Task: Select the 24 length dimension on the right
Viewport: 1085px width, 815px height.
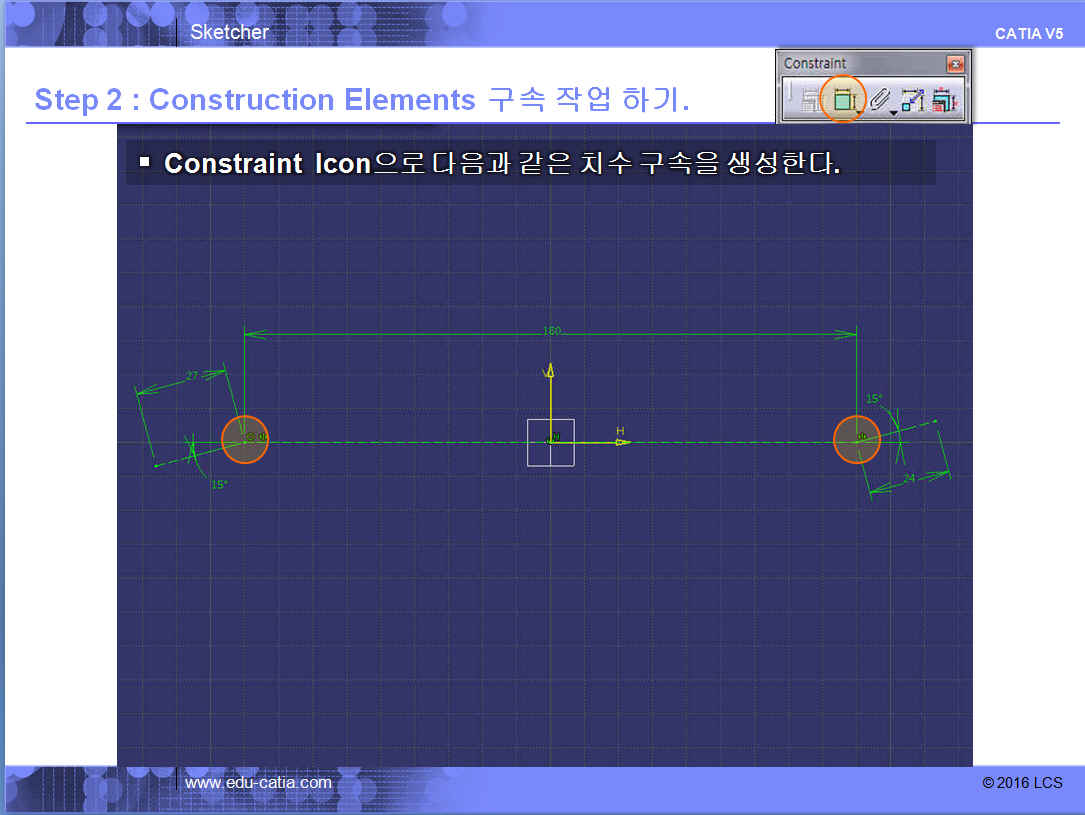Action: tap(909, 479)
